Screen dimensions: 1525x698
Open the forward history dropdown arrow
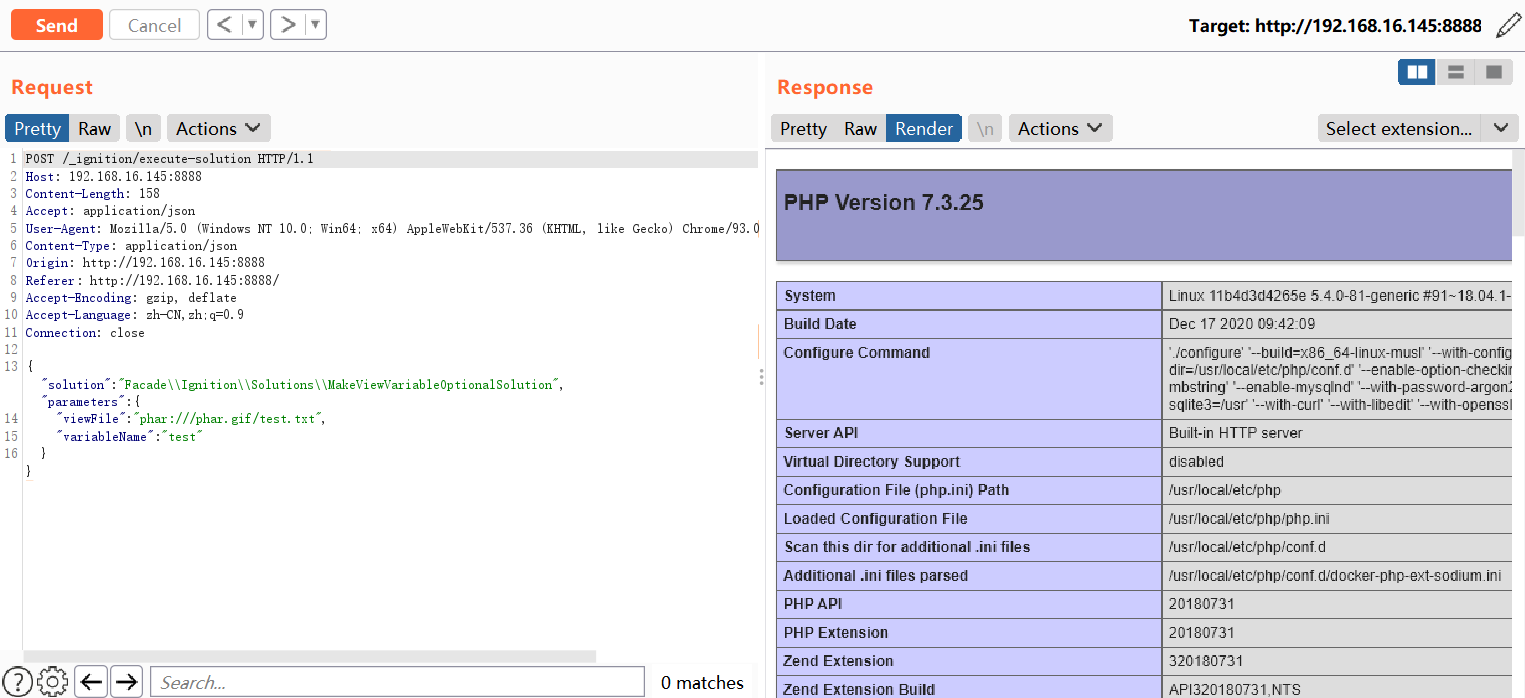(316, 25)
